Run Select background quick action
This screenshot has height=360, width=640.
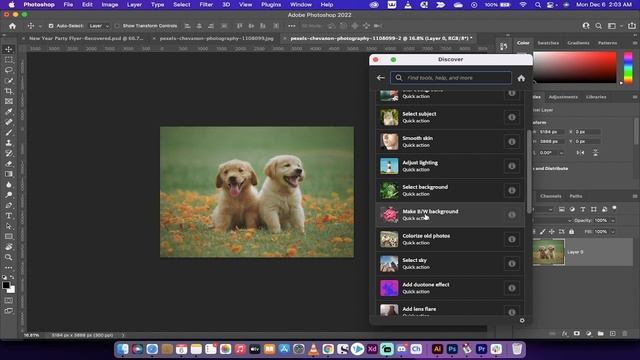pyautogui.click(x=450, y=190)
